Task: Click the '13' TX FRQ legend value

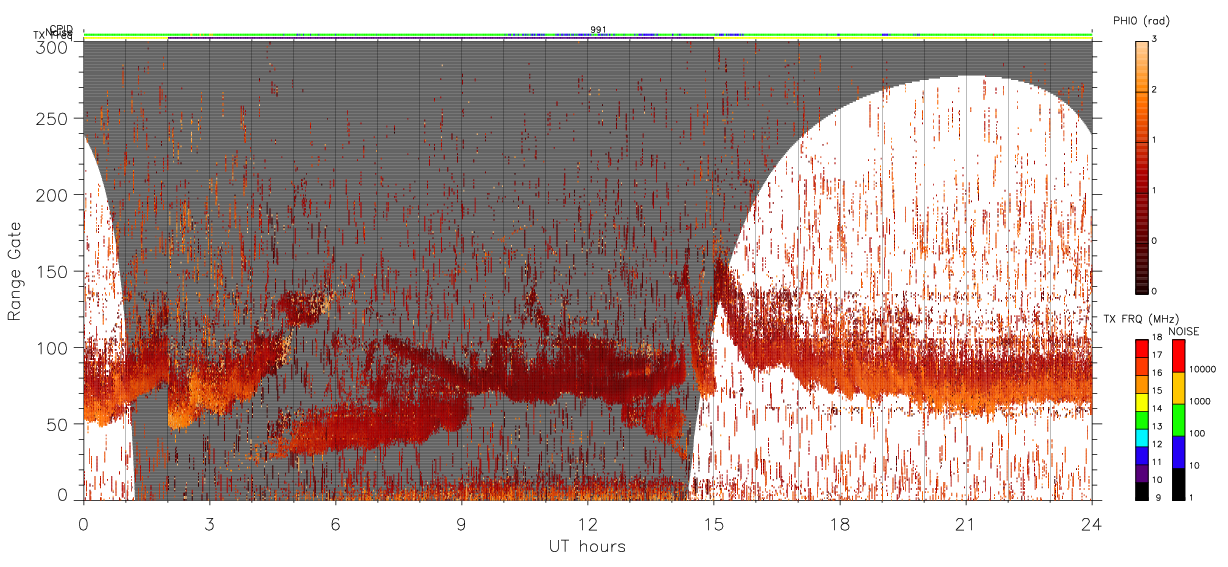Action: [x=1157, y=426]
